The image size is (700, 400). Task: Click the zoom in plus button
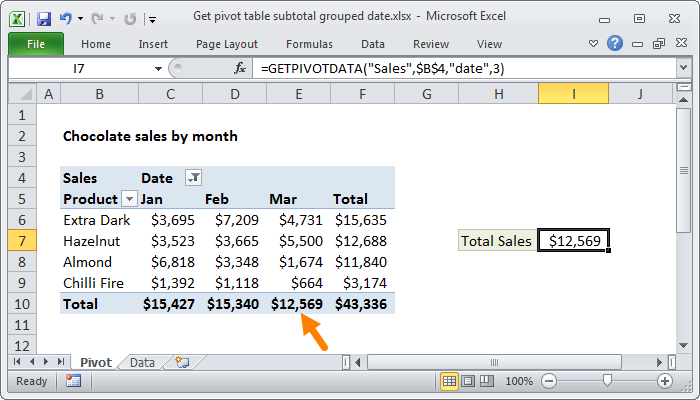pyautogui.click(x=664, y=381)
